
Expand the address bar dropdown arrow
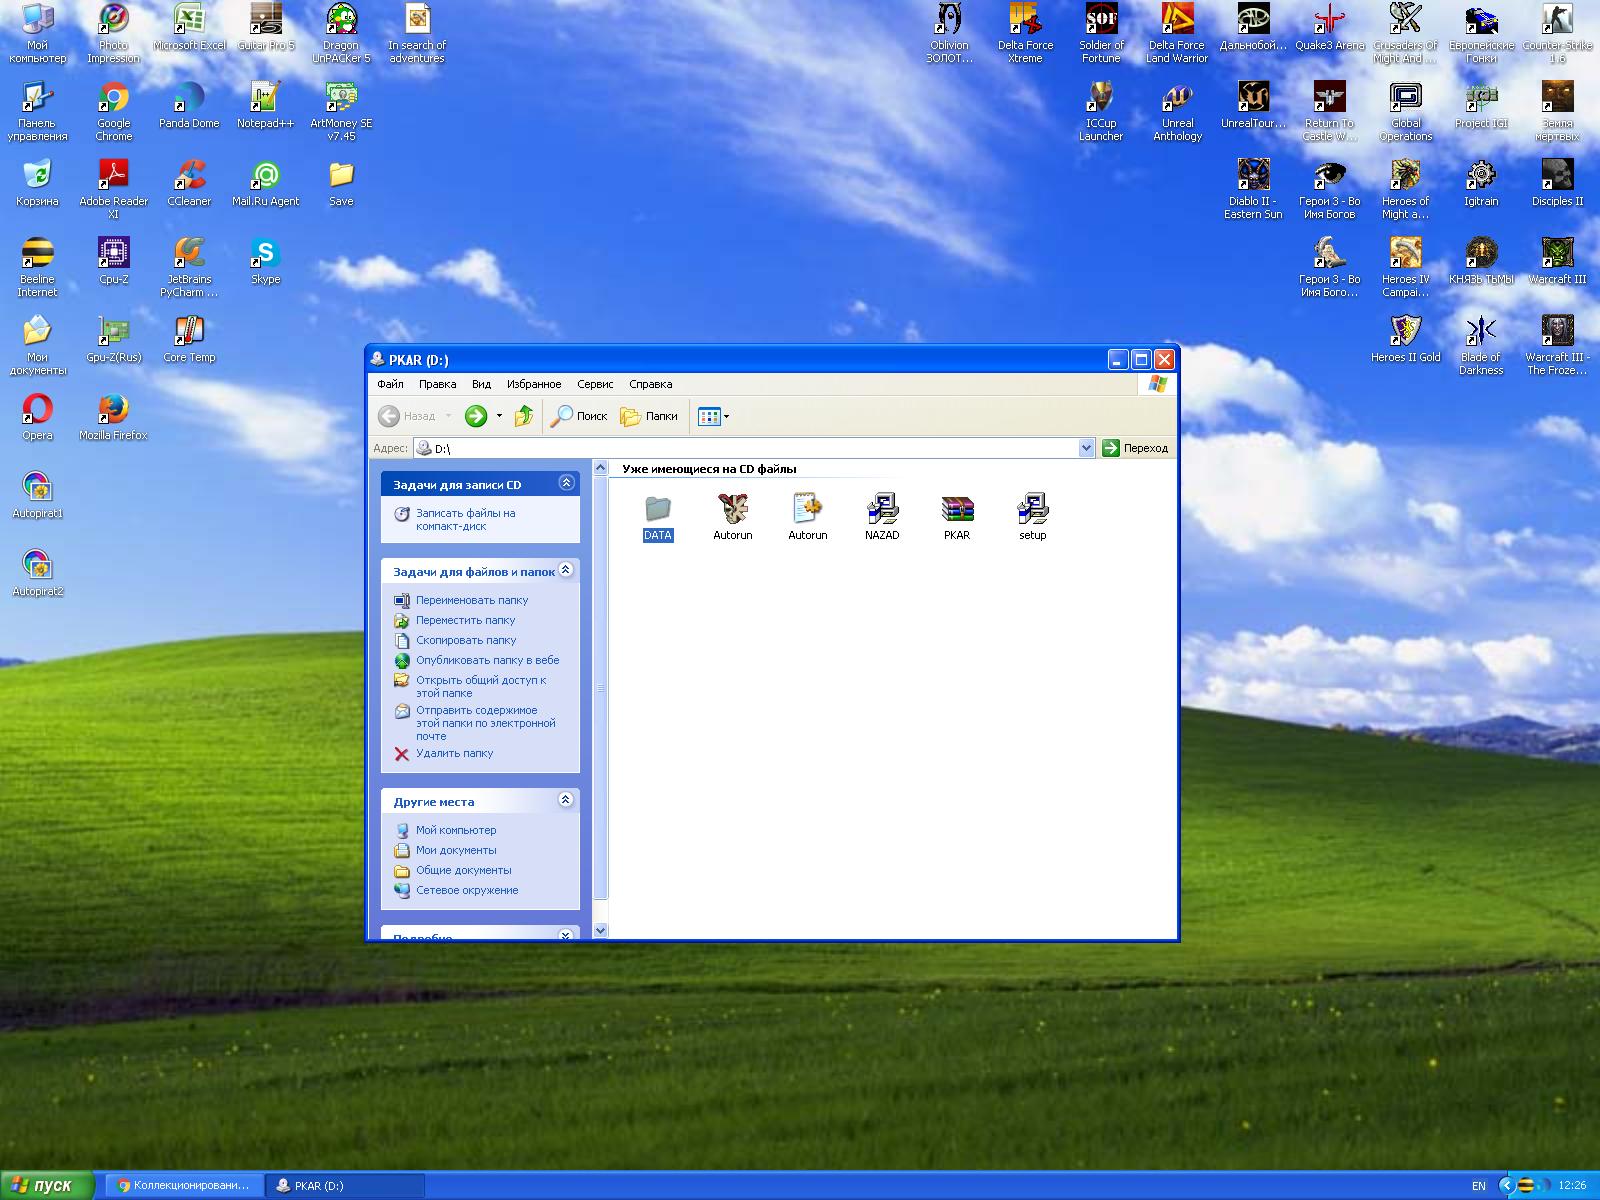(1087, 448)
